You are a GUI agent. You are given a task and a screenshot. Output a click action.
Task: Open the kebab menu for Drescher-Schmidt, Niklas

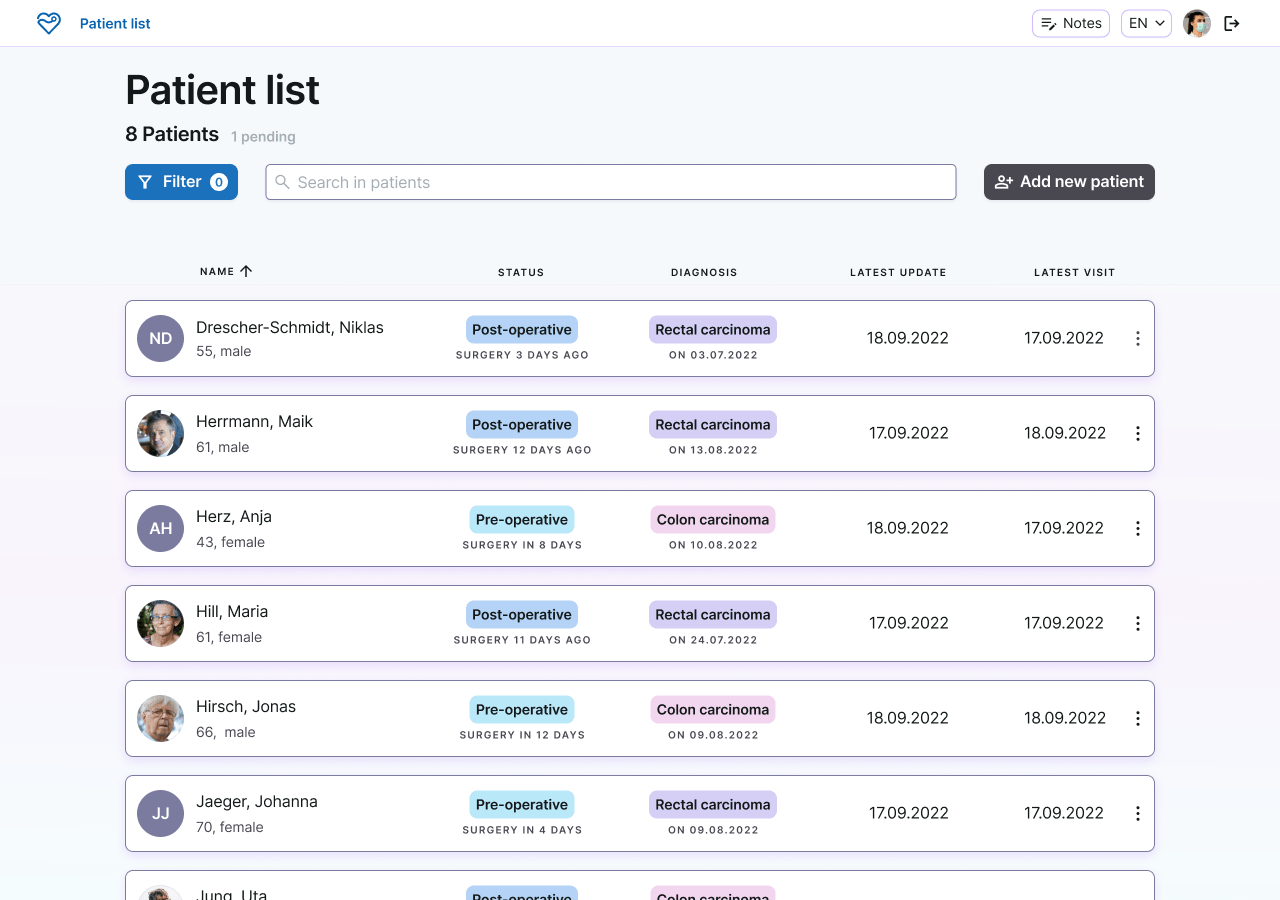point(1137,338)
